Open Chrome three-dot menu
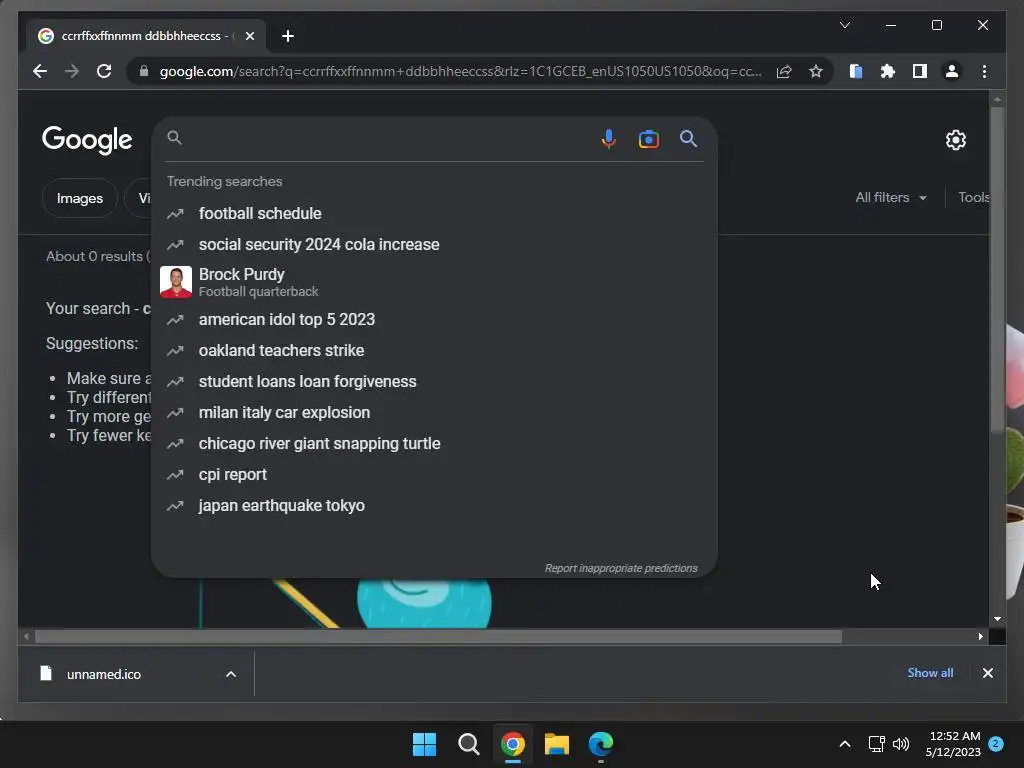Viewport: 1024px width, 768px height. click(x=984, y=71)
